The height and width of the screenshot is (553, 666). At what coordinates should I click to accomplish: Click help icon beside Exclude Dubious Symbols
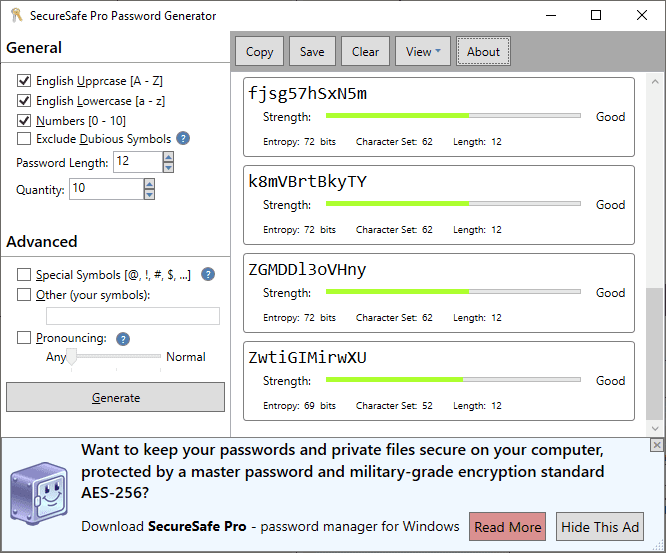(x=183, y=139)
